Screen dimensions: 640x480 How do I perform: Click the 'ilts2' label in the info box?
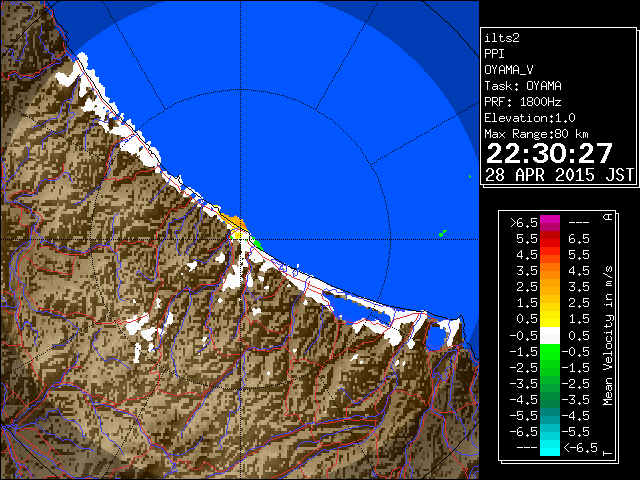pos(502,38)
